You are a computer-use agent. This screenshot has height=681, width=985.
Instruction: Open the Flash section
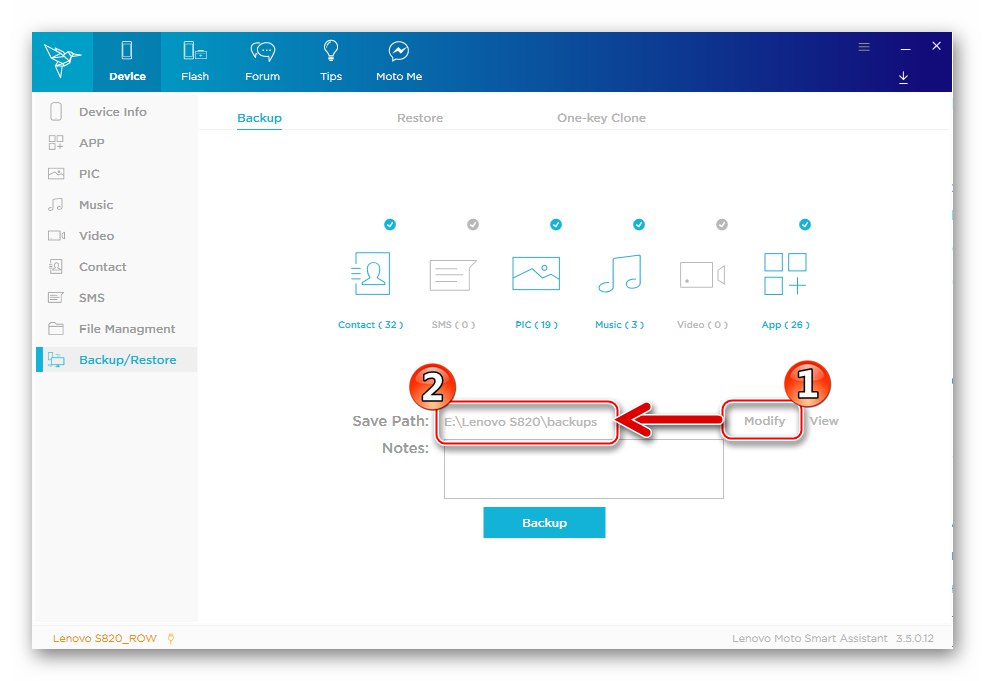click(x=195, y=62)
